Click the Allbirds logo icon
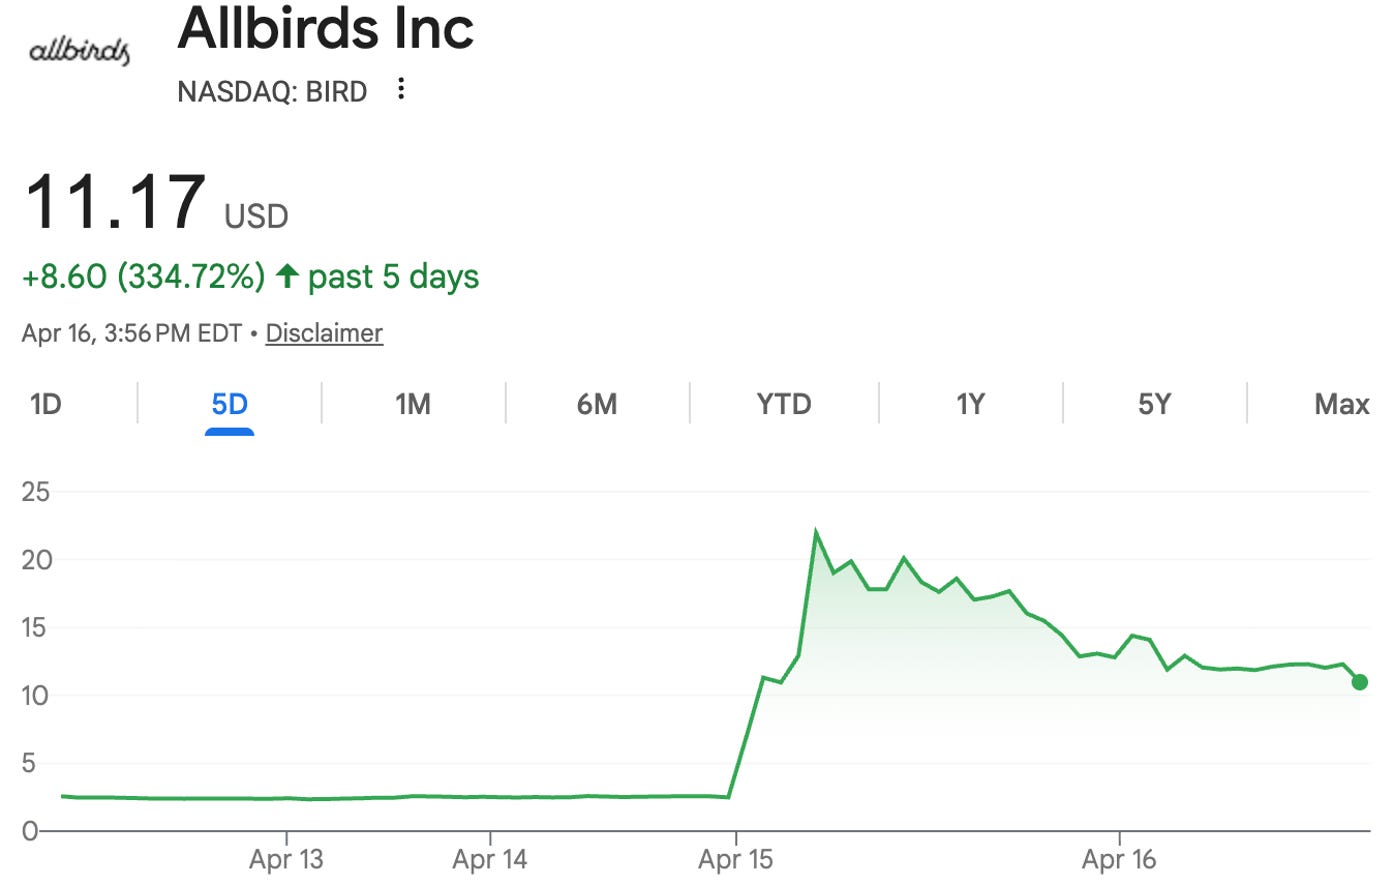This screenshot has height=882, width=1380. click(x=79, y=51)
